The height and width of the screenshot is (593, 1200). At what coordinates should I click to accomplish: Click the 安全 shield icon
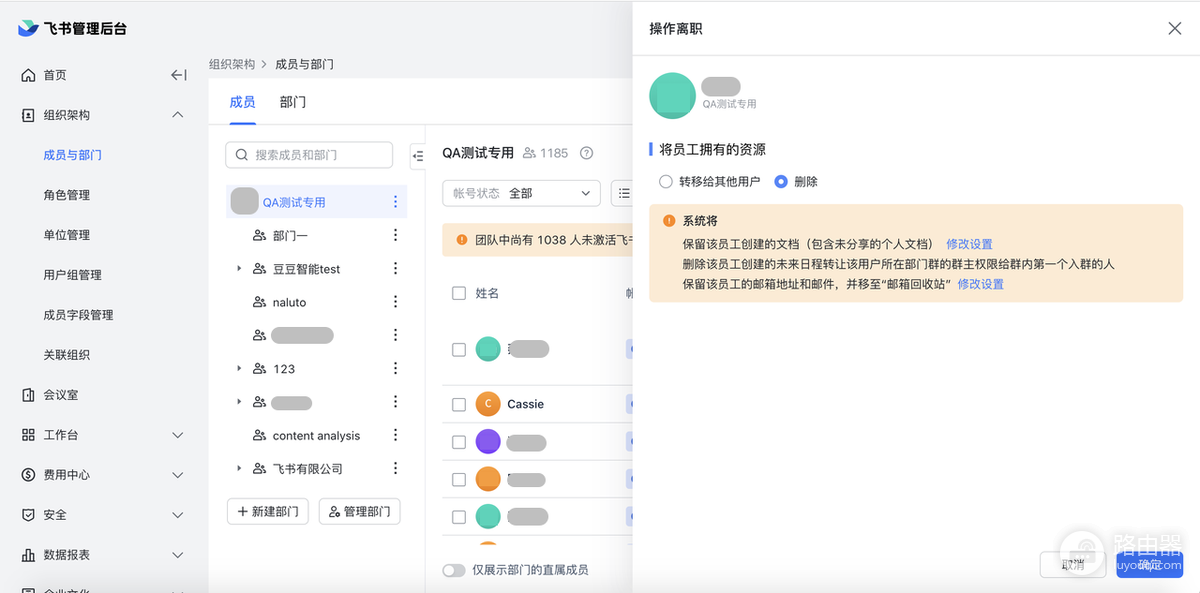pyautogui.click(x=28, y=515)
